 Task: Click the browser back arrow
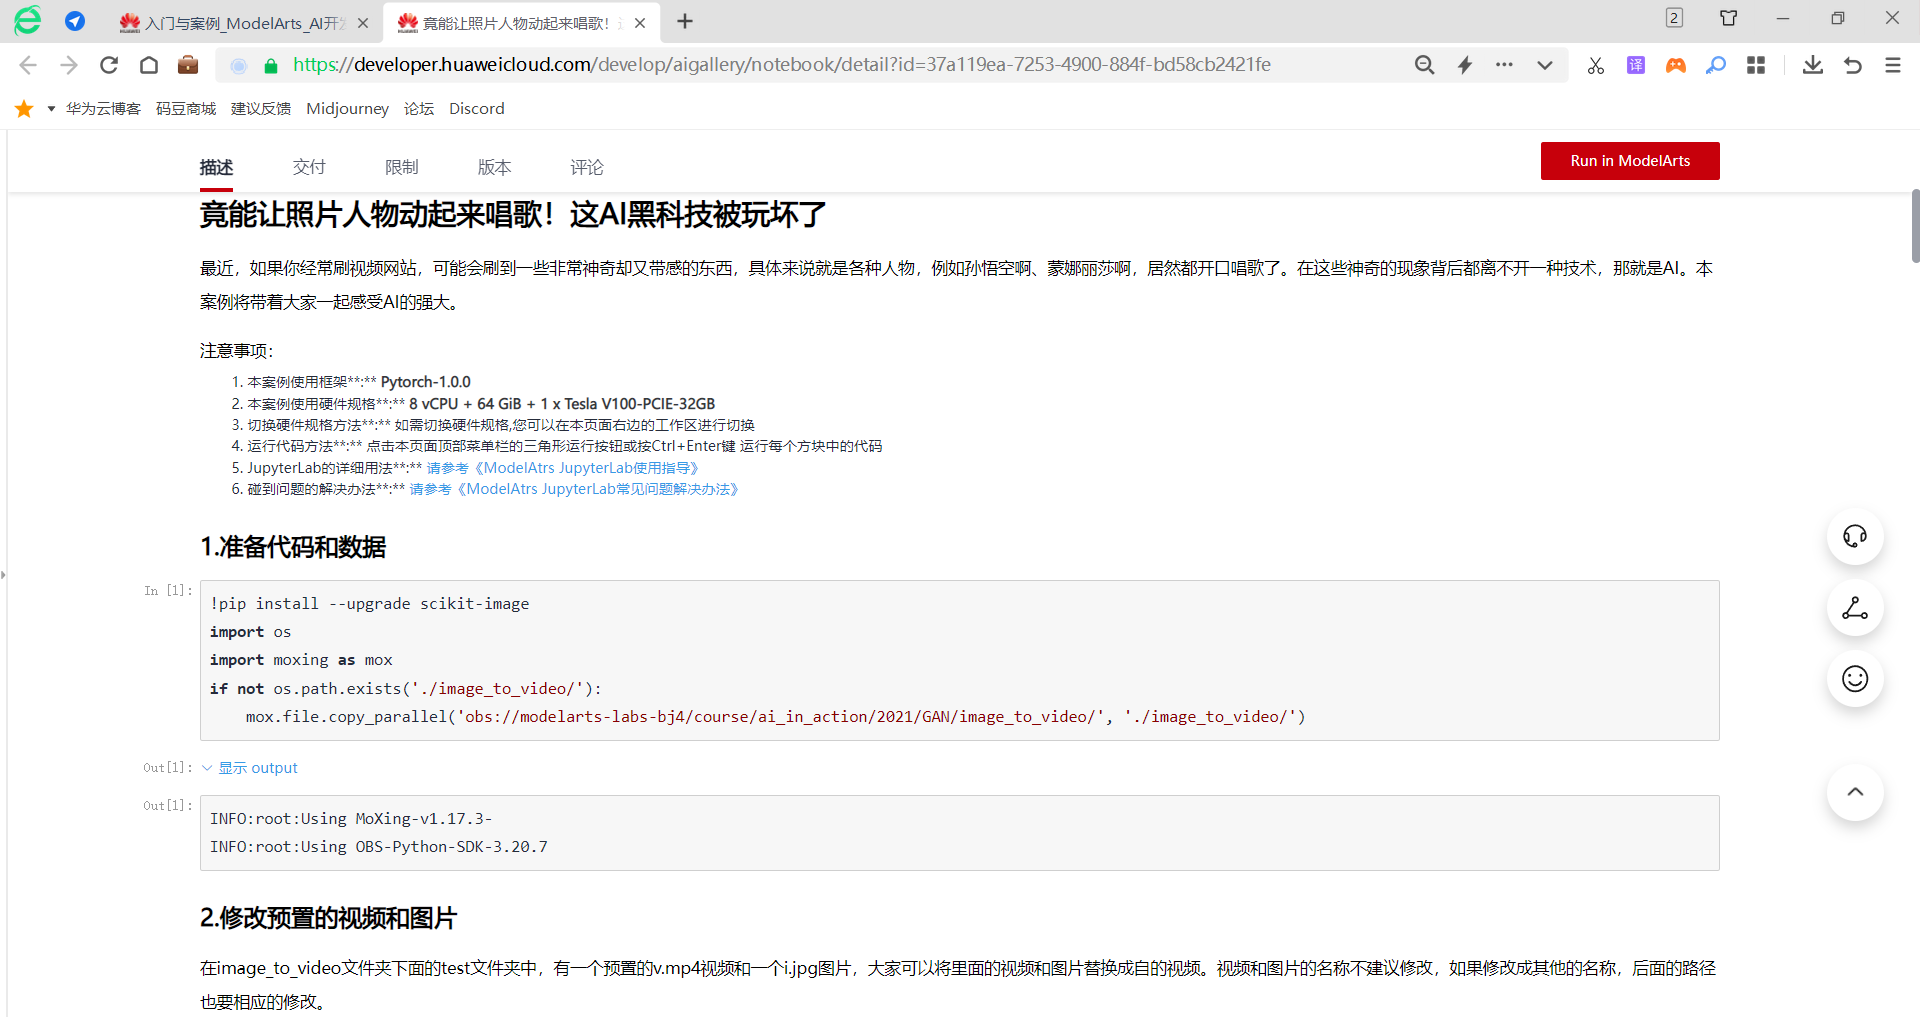(x=28, y=65)
